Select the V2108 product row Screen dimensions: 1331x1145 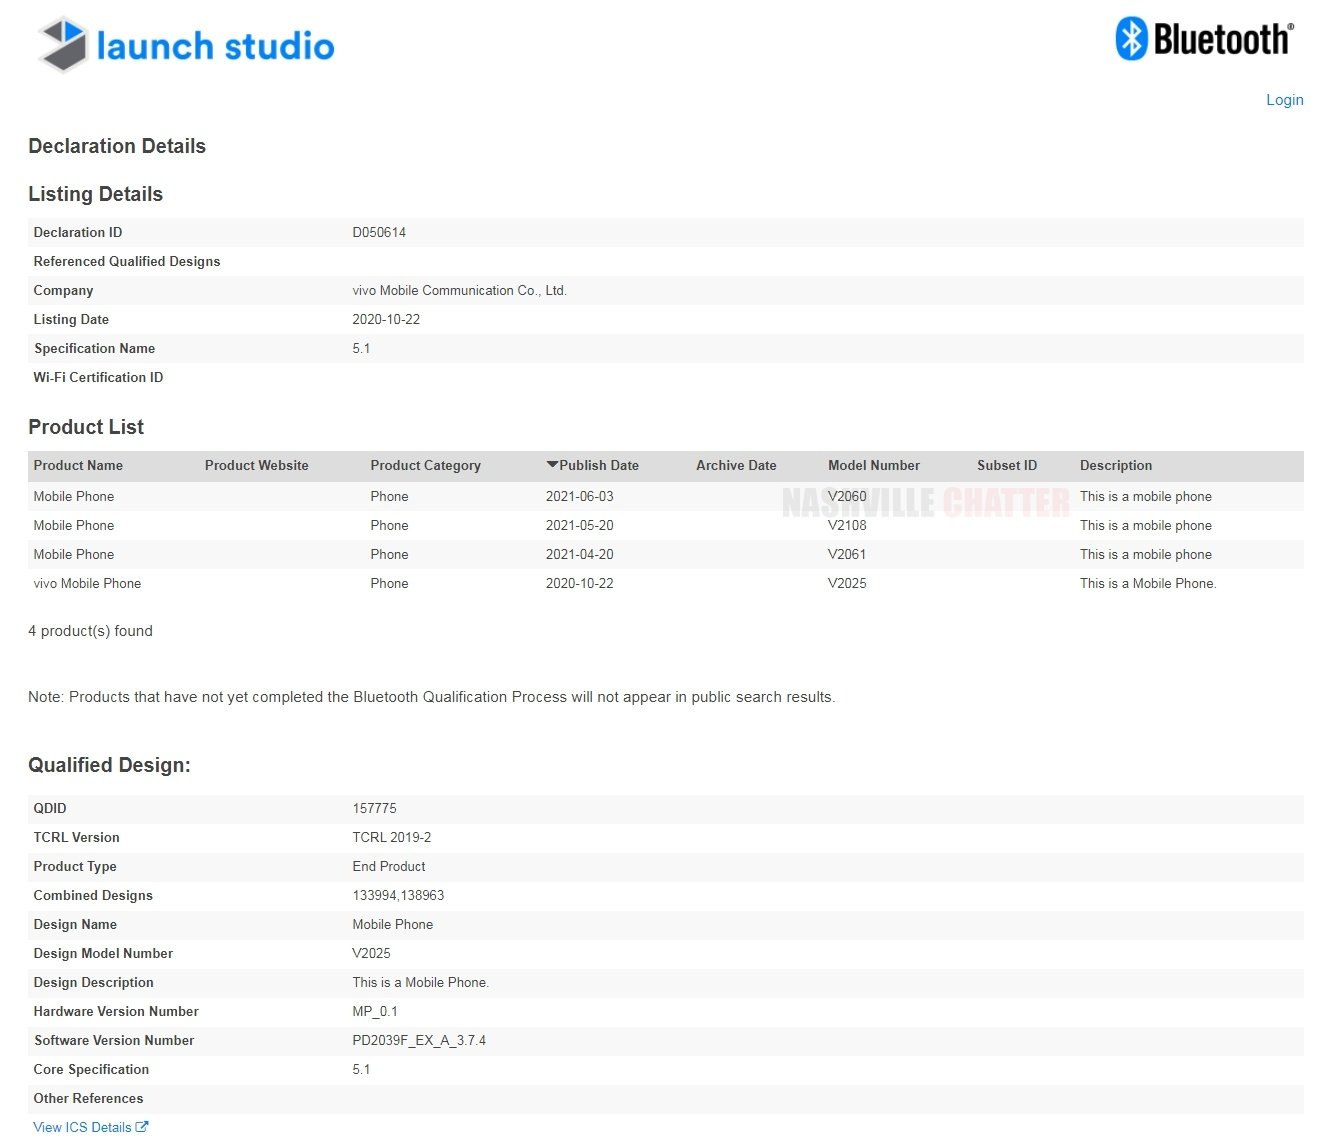tap(847, 526)
